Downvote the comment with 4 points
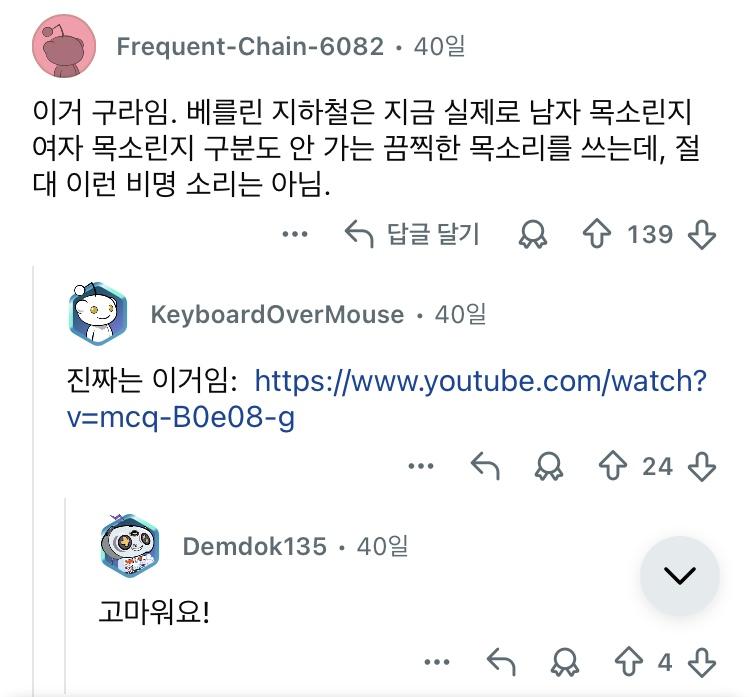The width and height of the screenshot is (750, 697). pyautogui.click(x=702, y=662)
